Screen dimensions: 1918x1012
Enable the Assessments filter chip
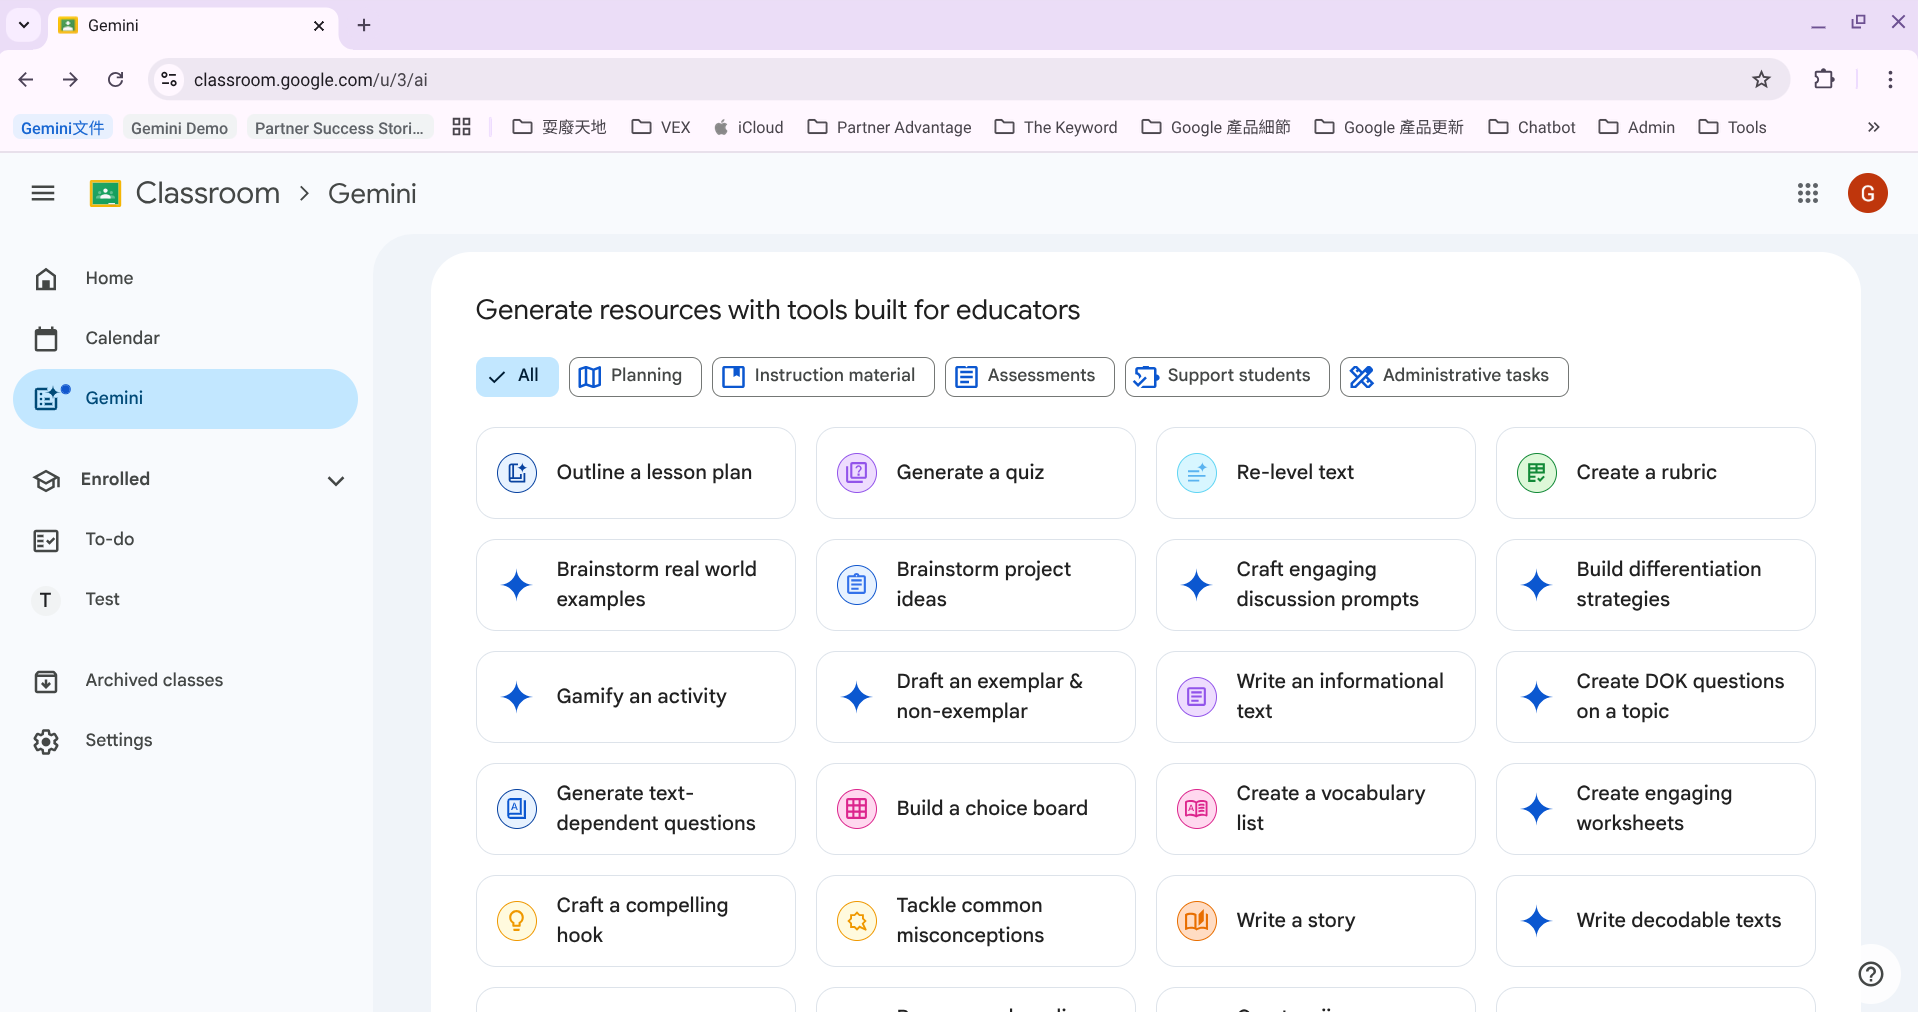pos(1029,376)
